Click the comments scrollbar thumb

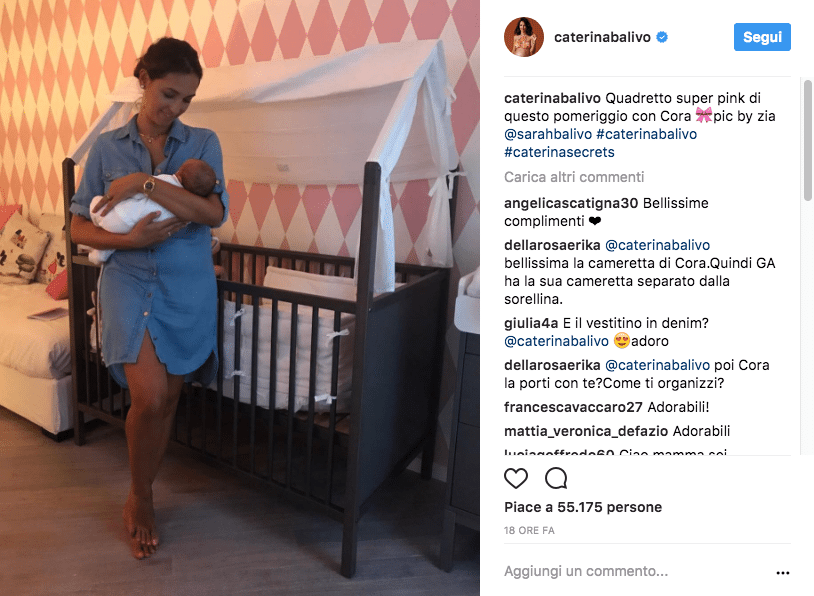tap(807, 140)
